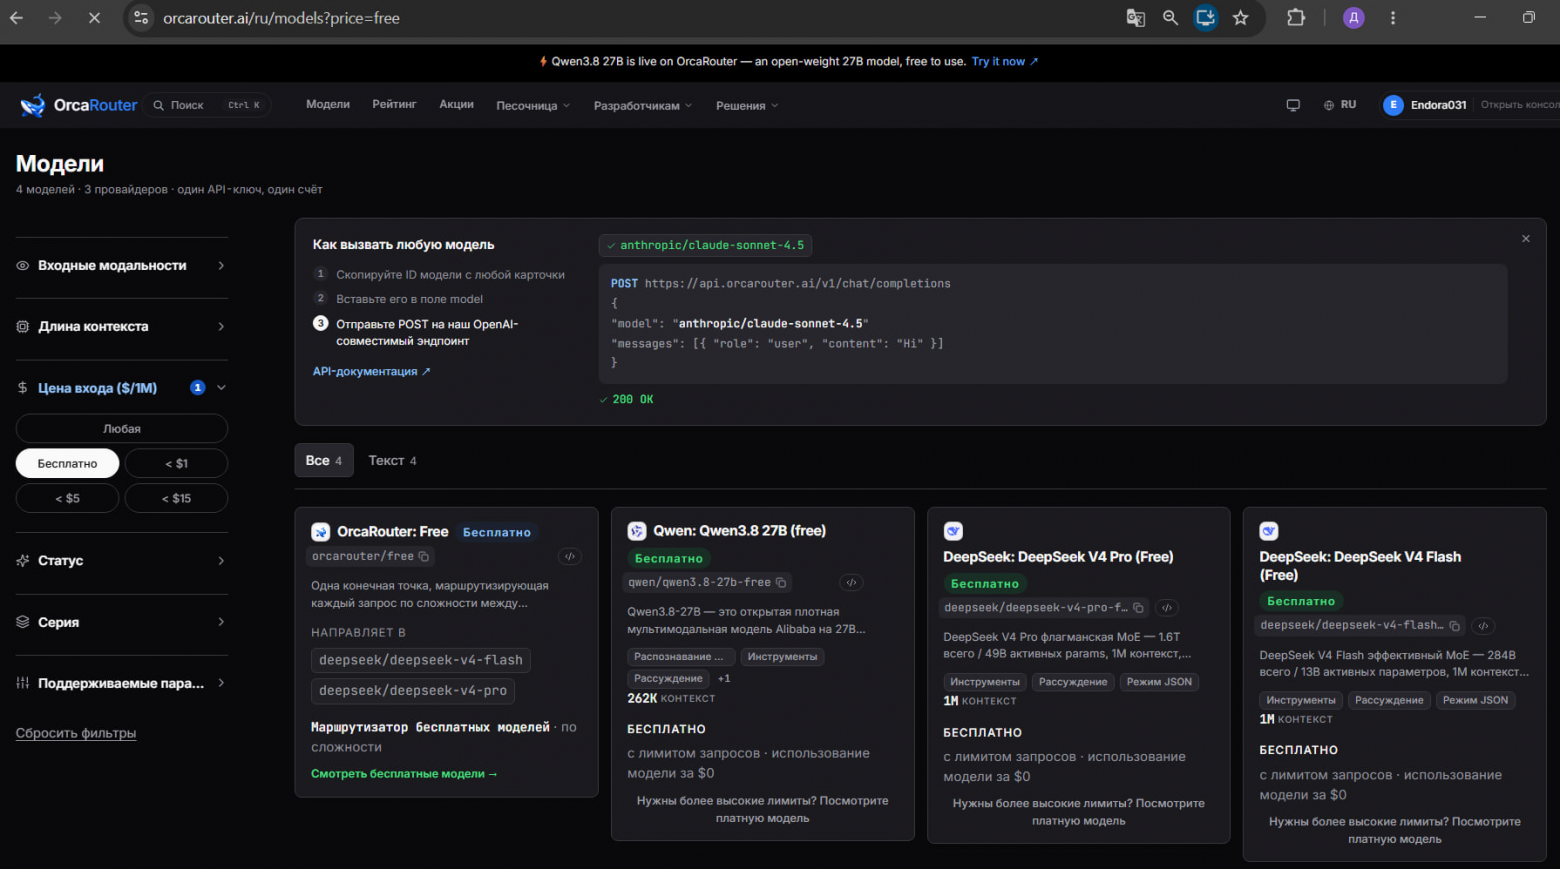Open the translate page icon
The image size is (1560, 869).
click(x=1135, y=18)
